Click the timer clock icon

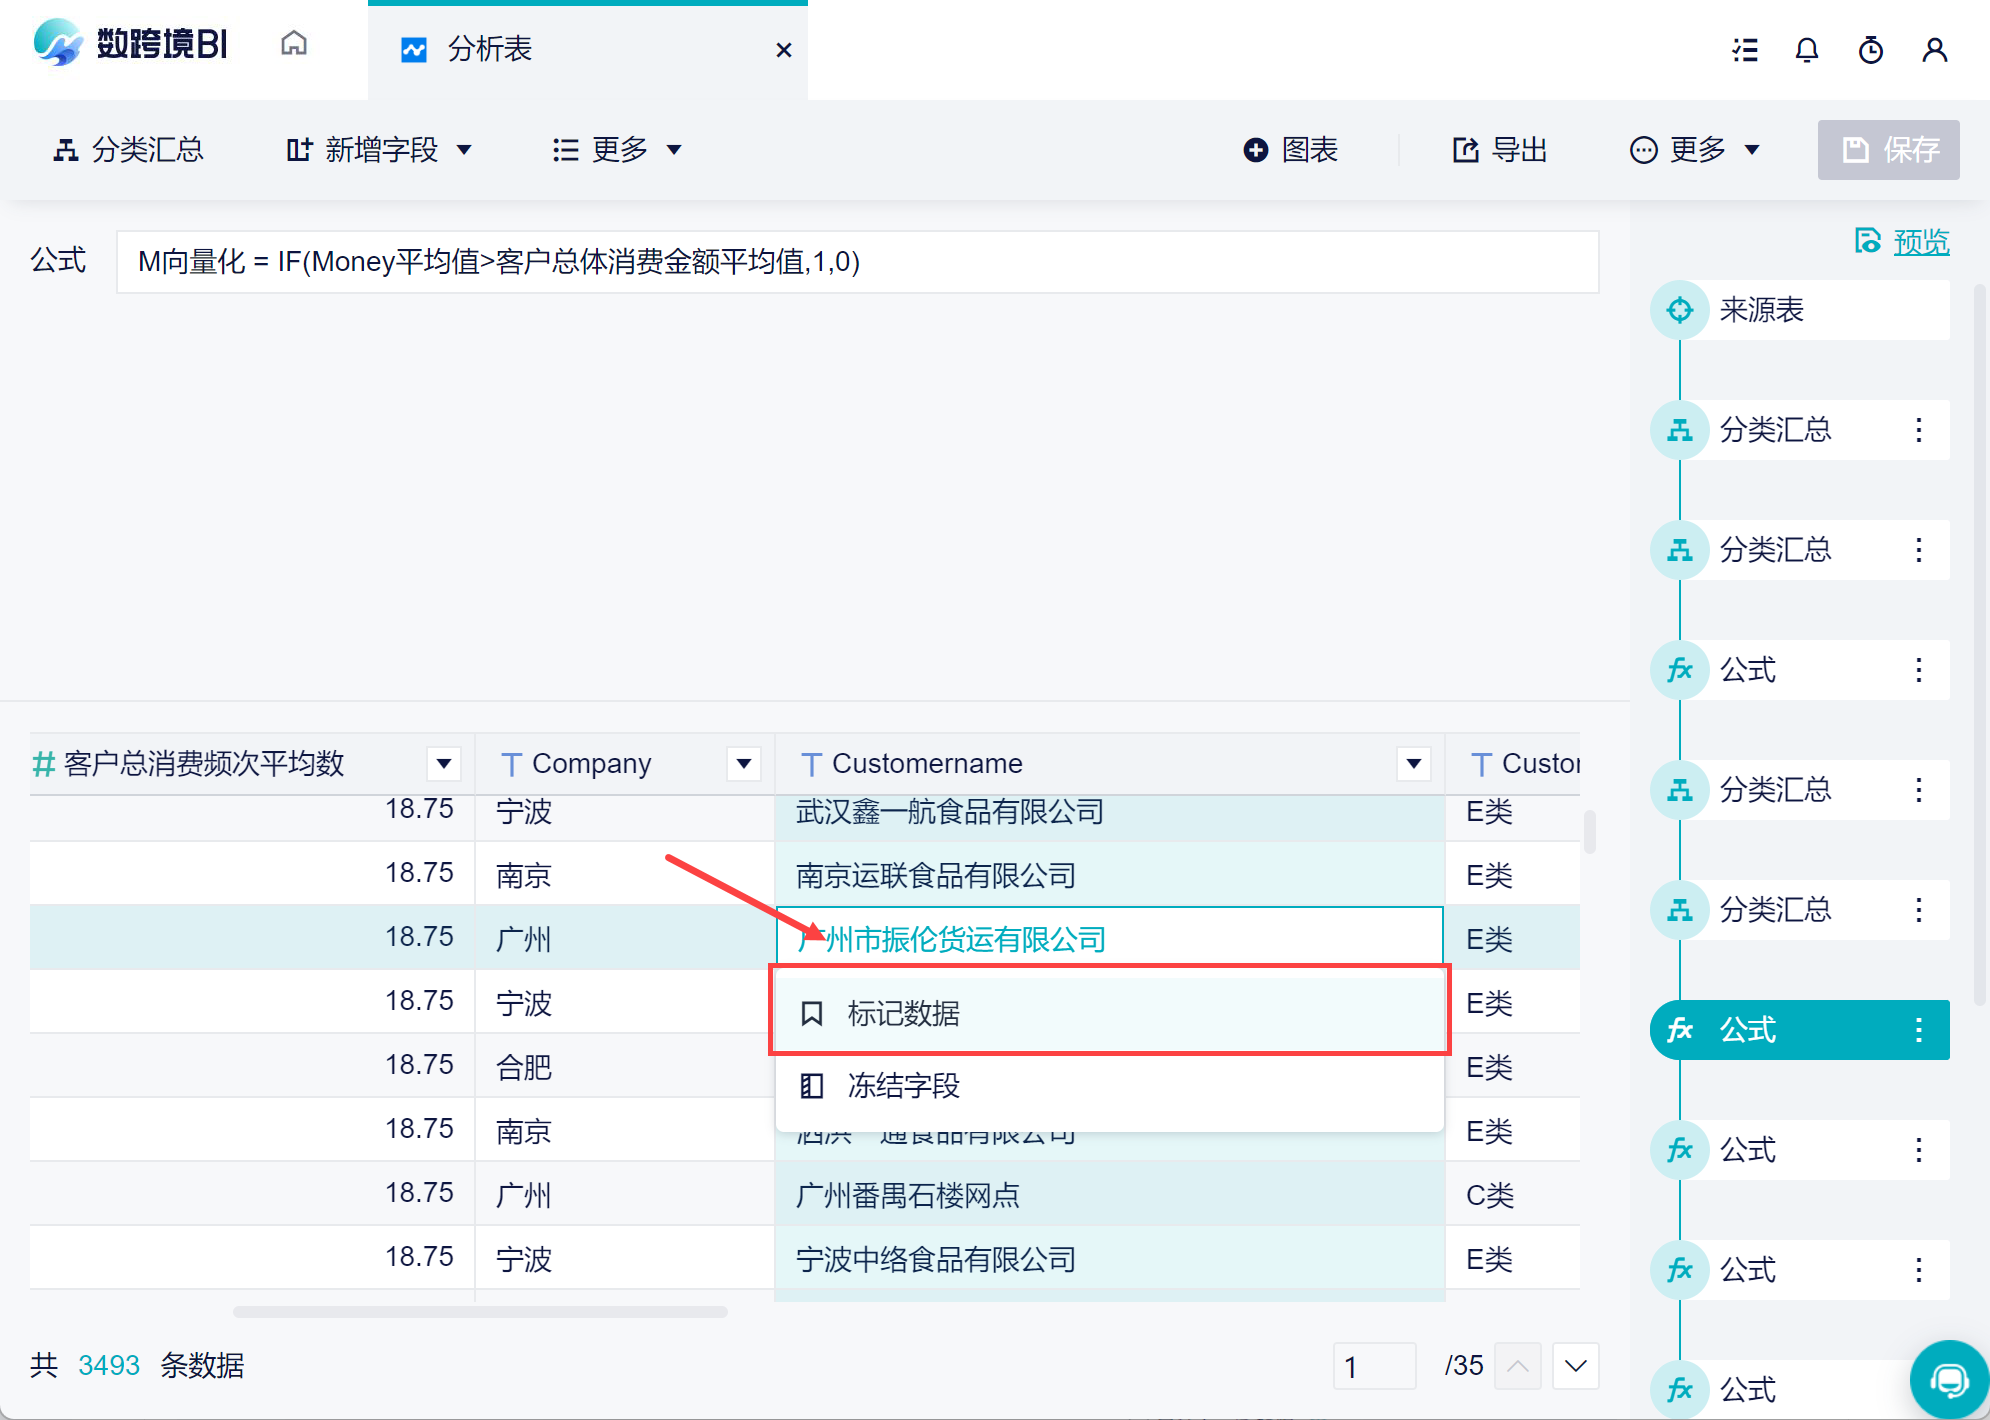[1870, 50]
